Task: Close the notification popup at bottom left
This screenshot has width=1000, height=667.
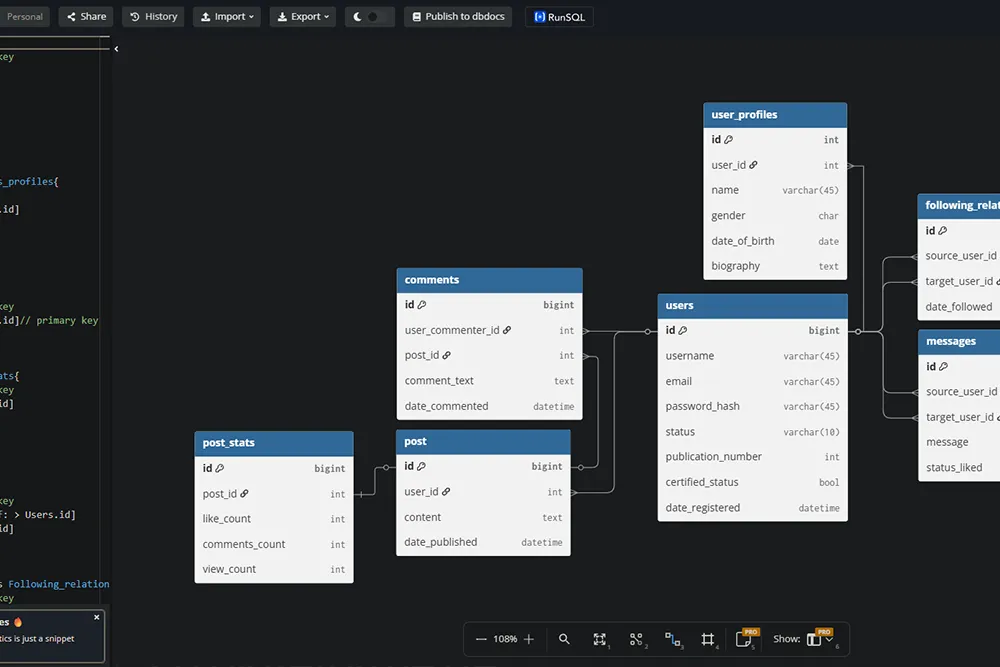Action: pyautogui.click(x=97, y=617)
